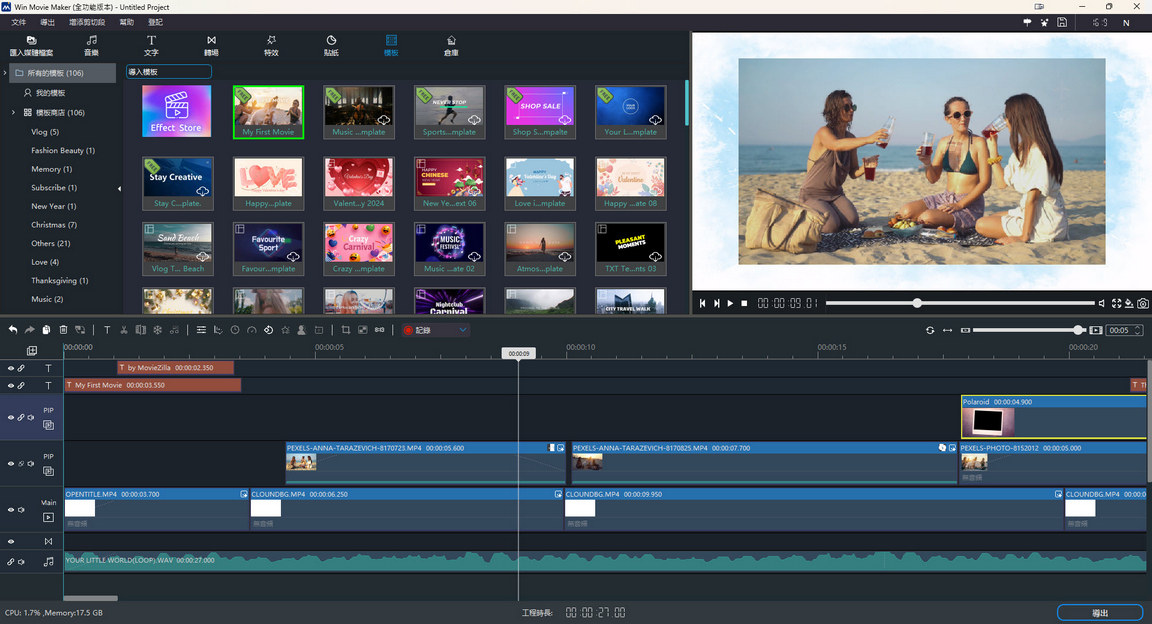Collapse the all templates (106) category
This screenshot has width=1152, height=624.
click(7, 73)
